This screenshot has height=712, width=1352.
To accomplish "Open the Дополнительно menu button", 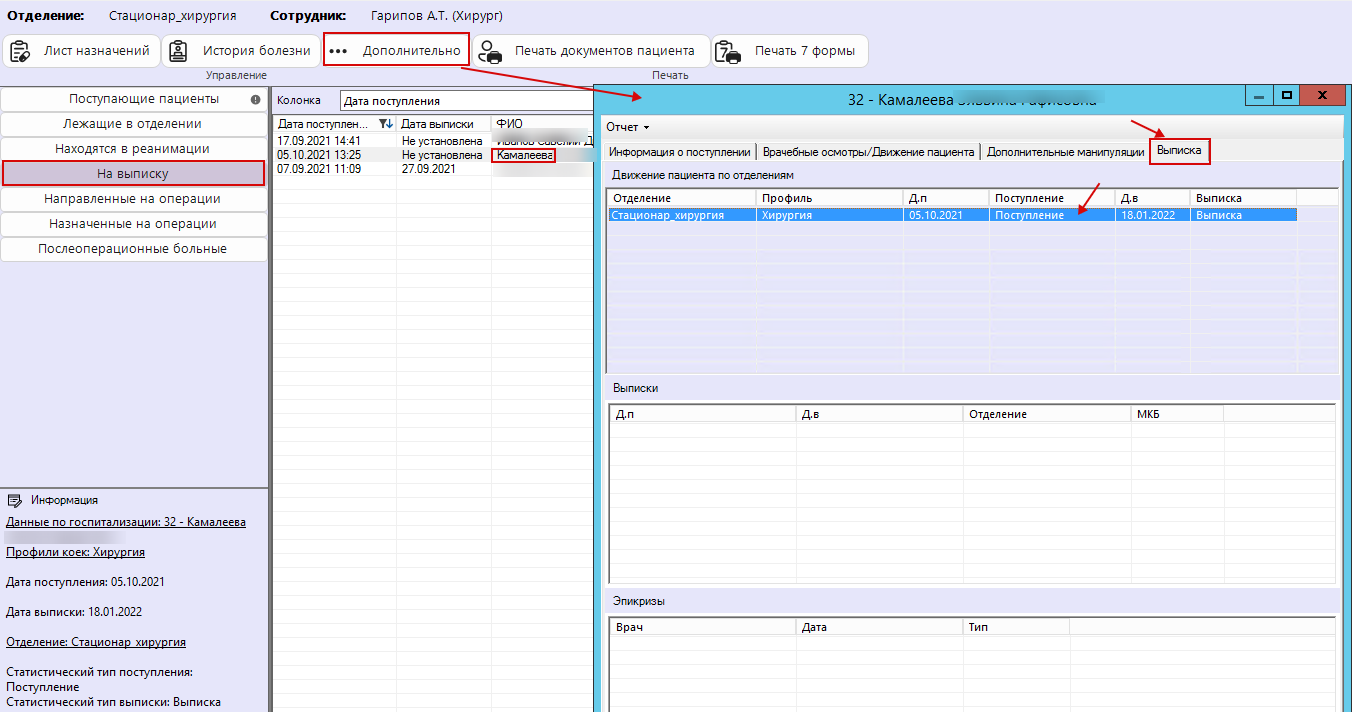I will tap(396, 51).
